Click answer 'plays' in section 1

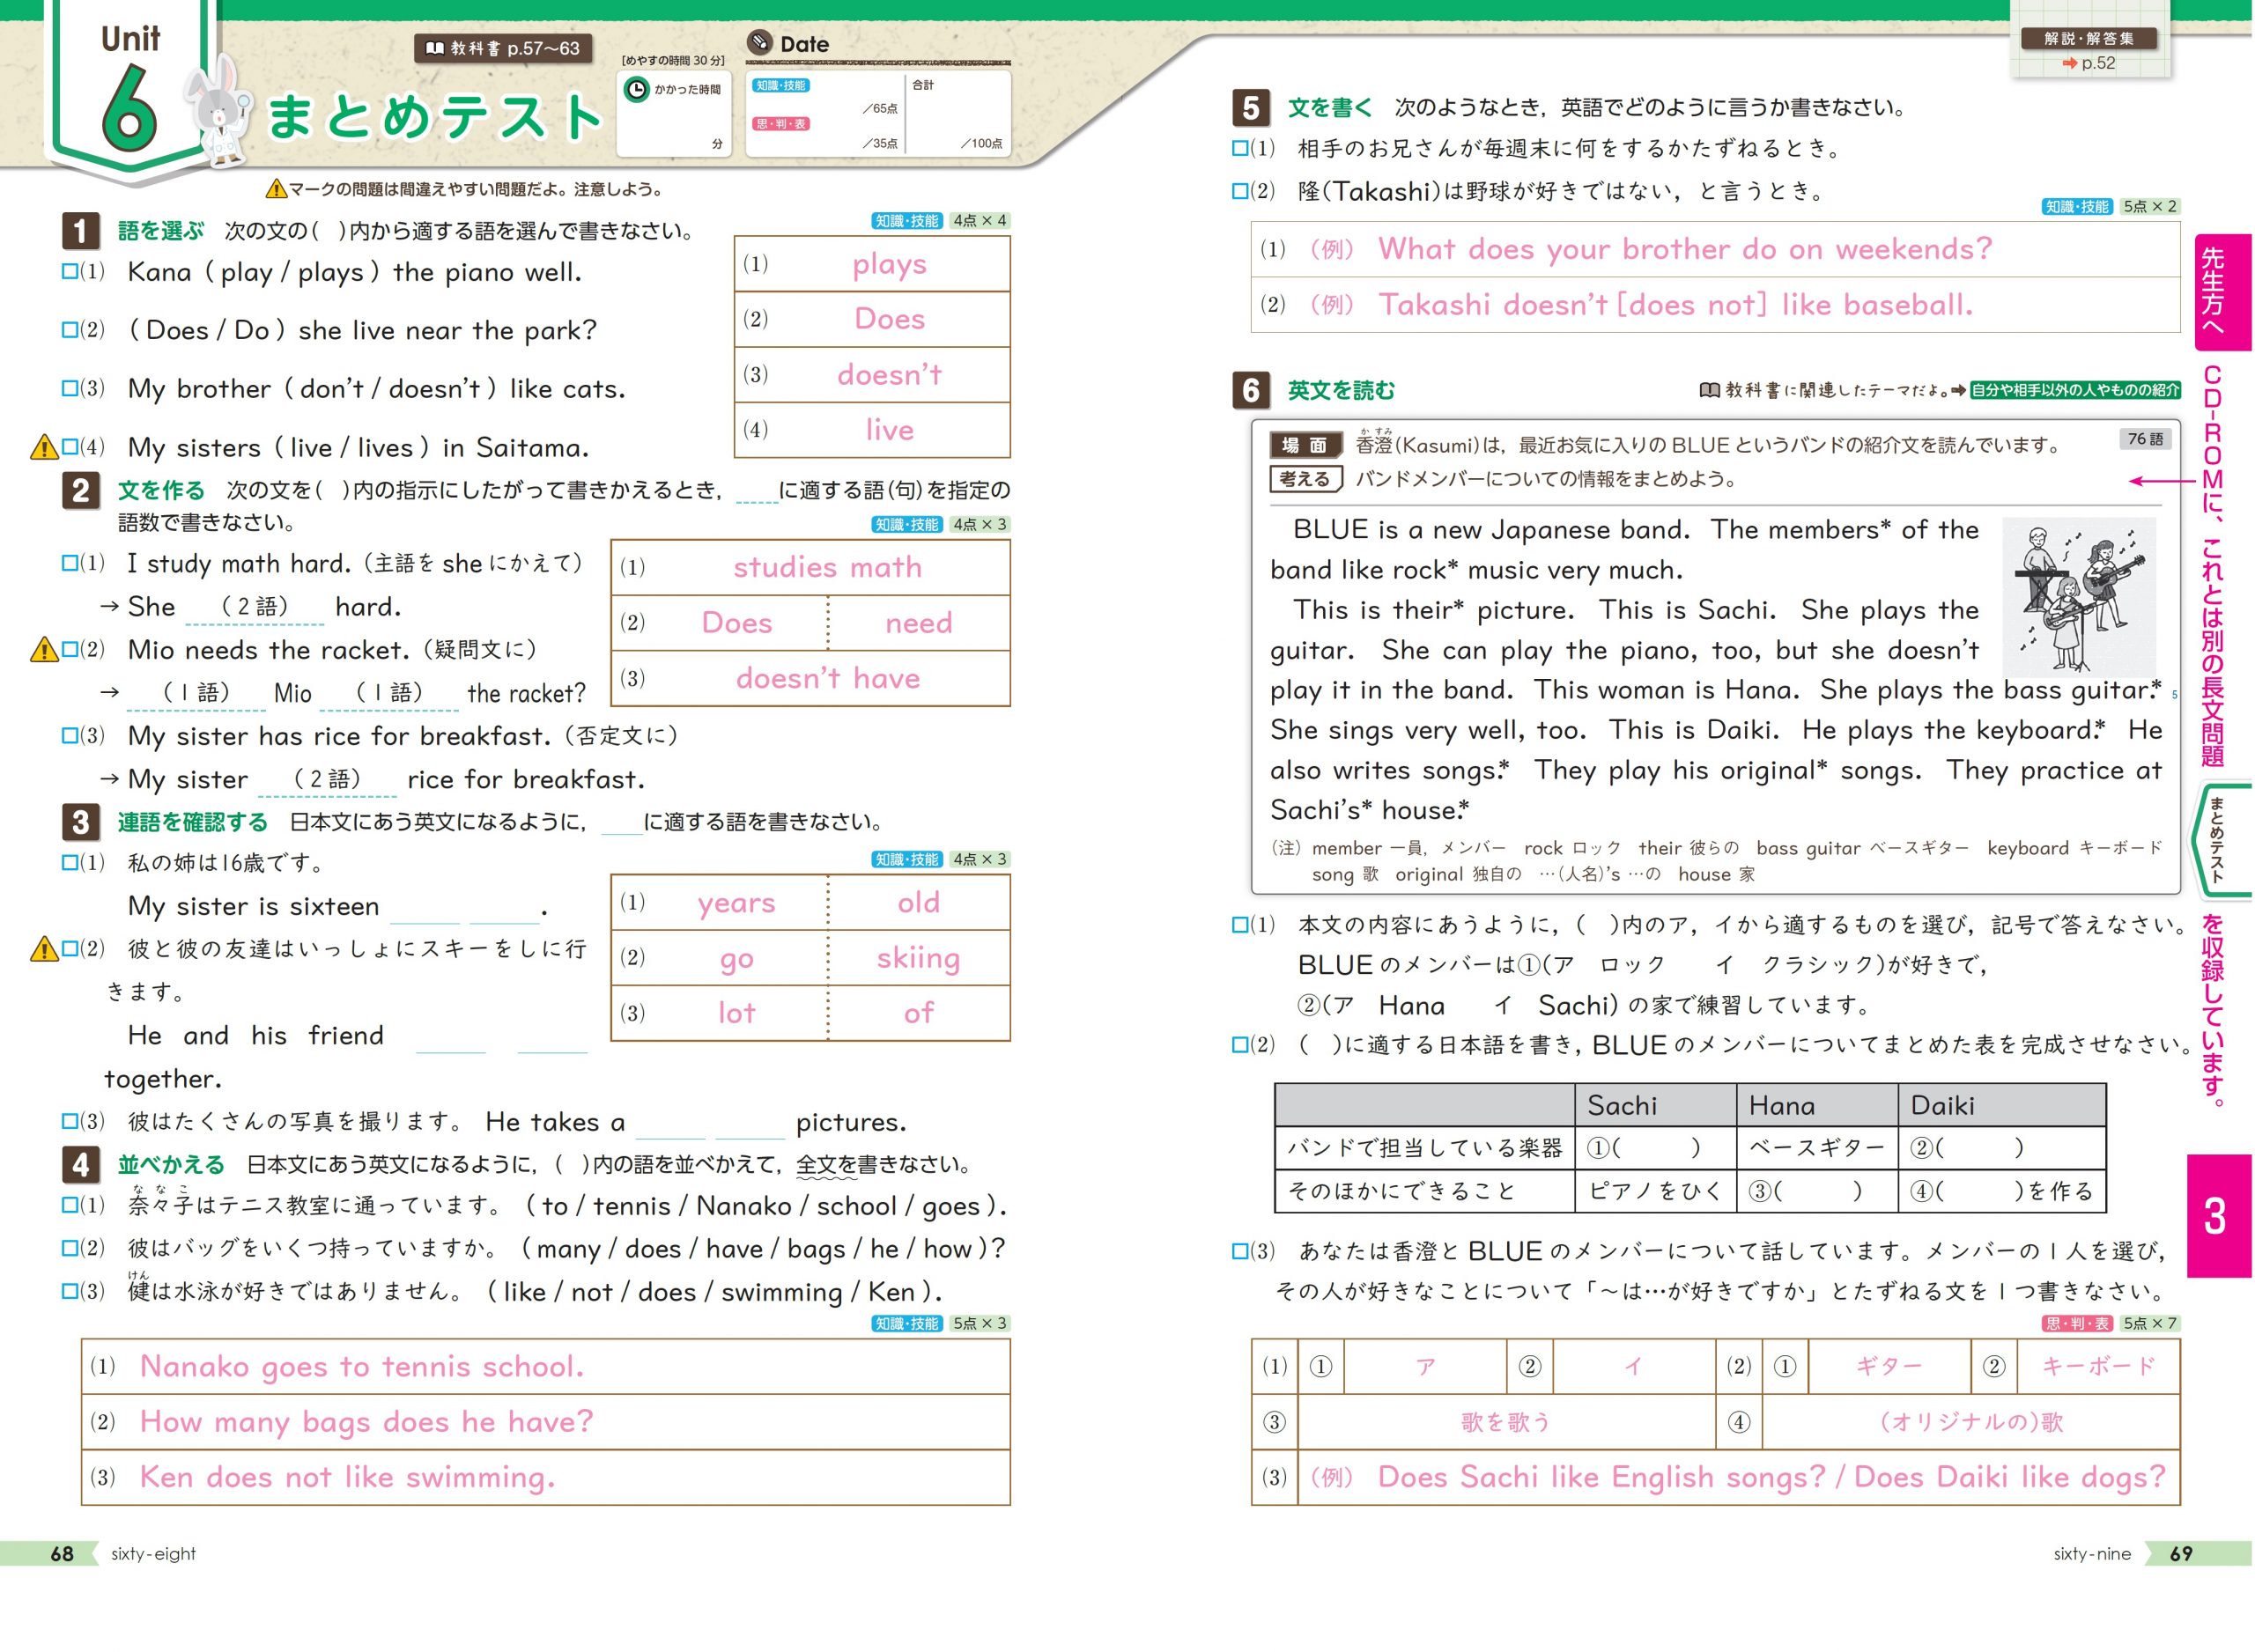pos(889,264)
